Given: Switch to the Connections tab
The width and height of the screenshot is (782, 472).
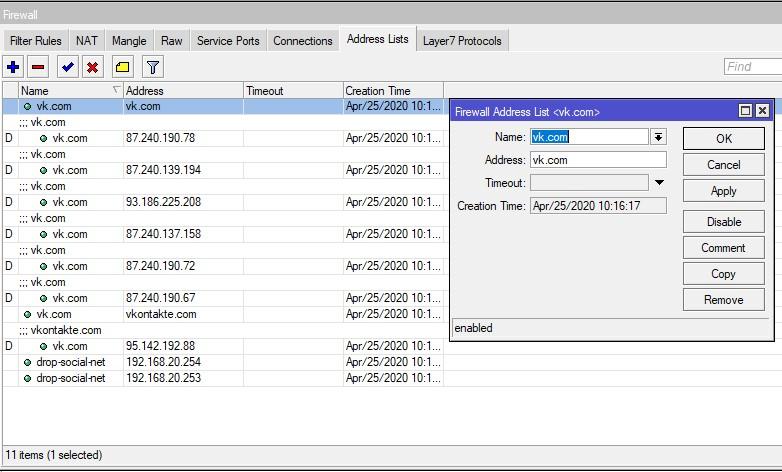Looking at the screenshot, I should pos(303,41).
